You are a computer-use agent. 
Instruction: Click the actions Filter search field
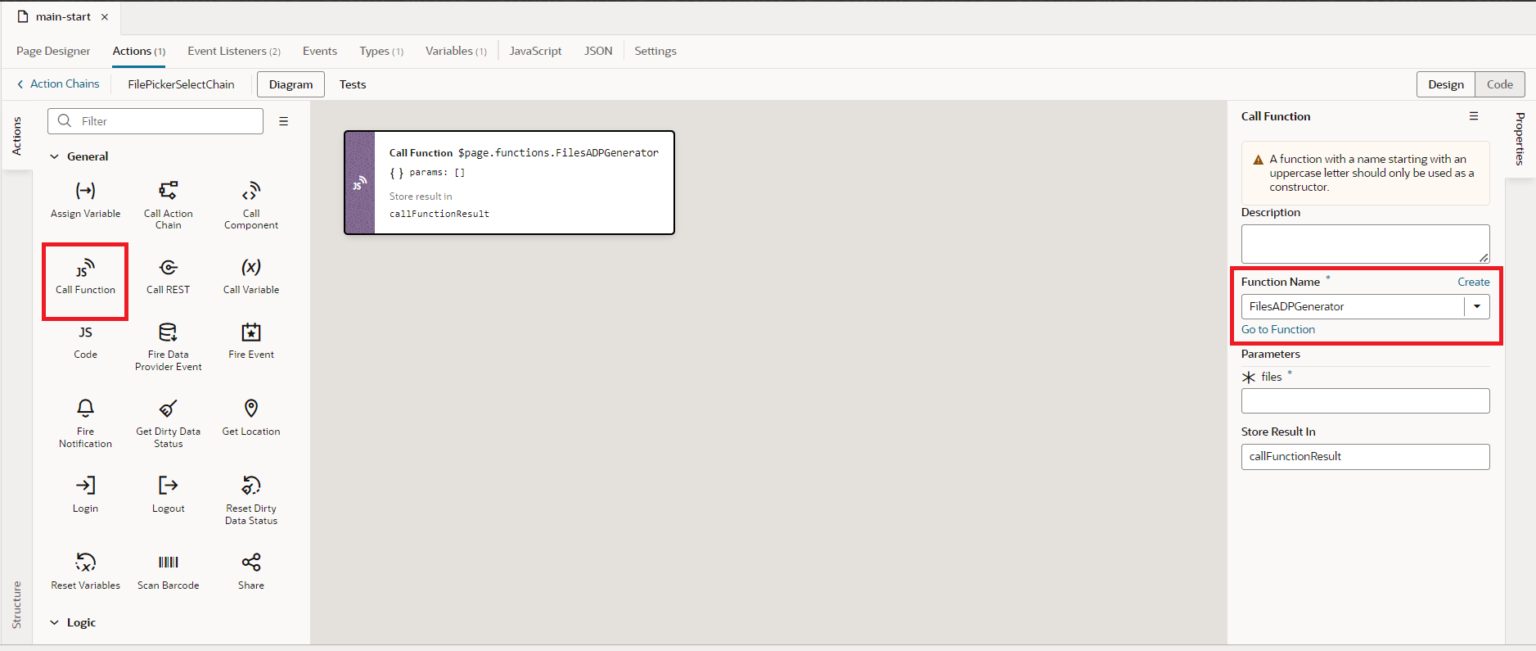155,120
